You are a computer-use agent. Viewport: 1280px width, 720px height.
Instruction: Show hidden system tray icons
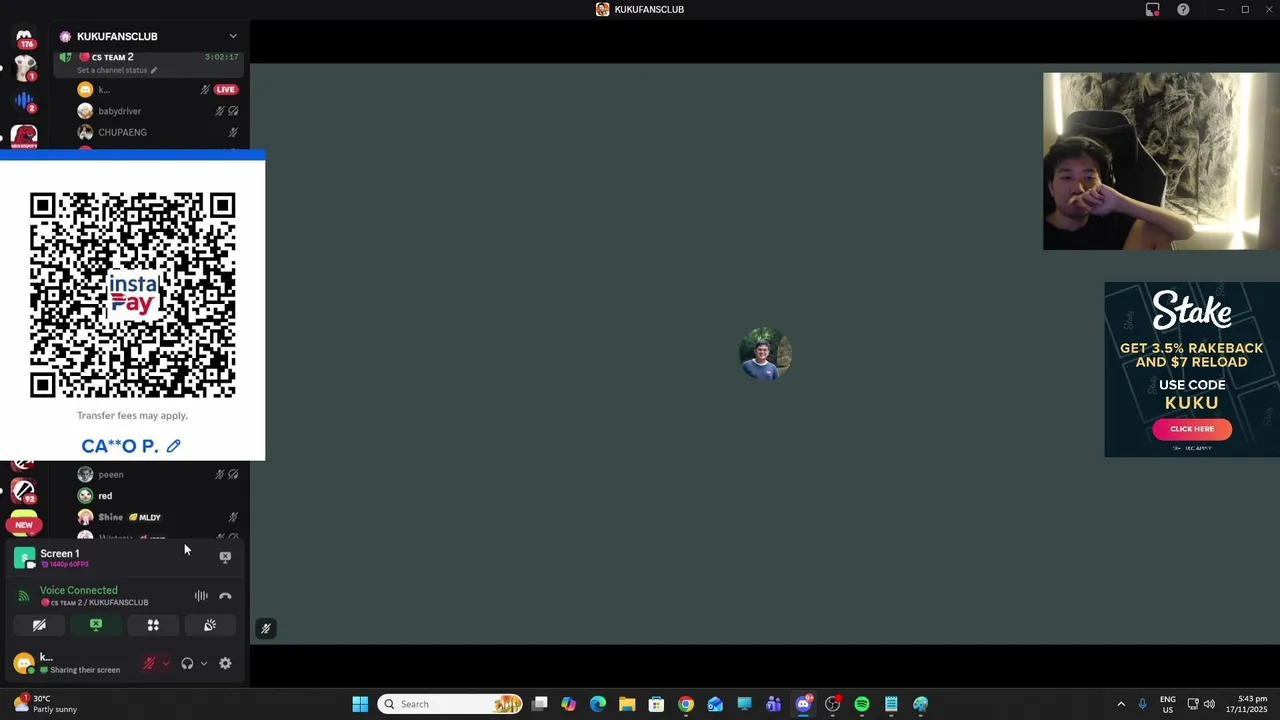(1121, 704)
